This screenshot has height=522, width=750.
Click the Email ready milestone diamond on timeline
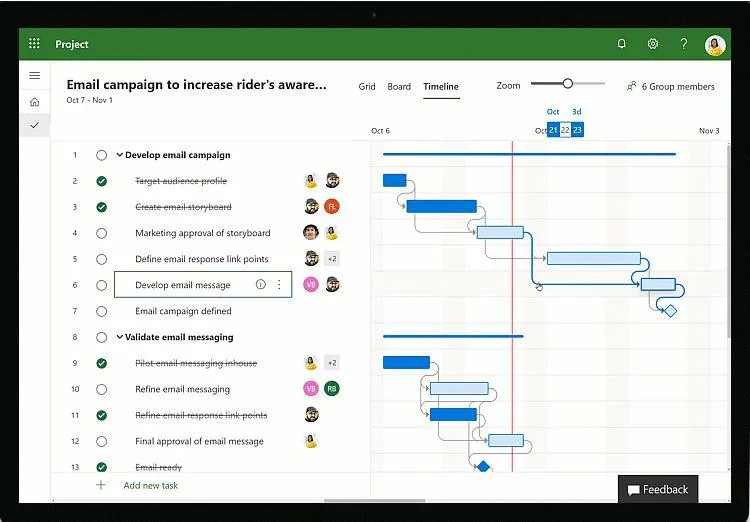[x=483, y=466]
